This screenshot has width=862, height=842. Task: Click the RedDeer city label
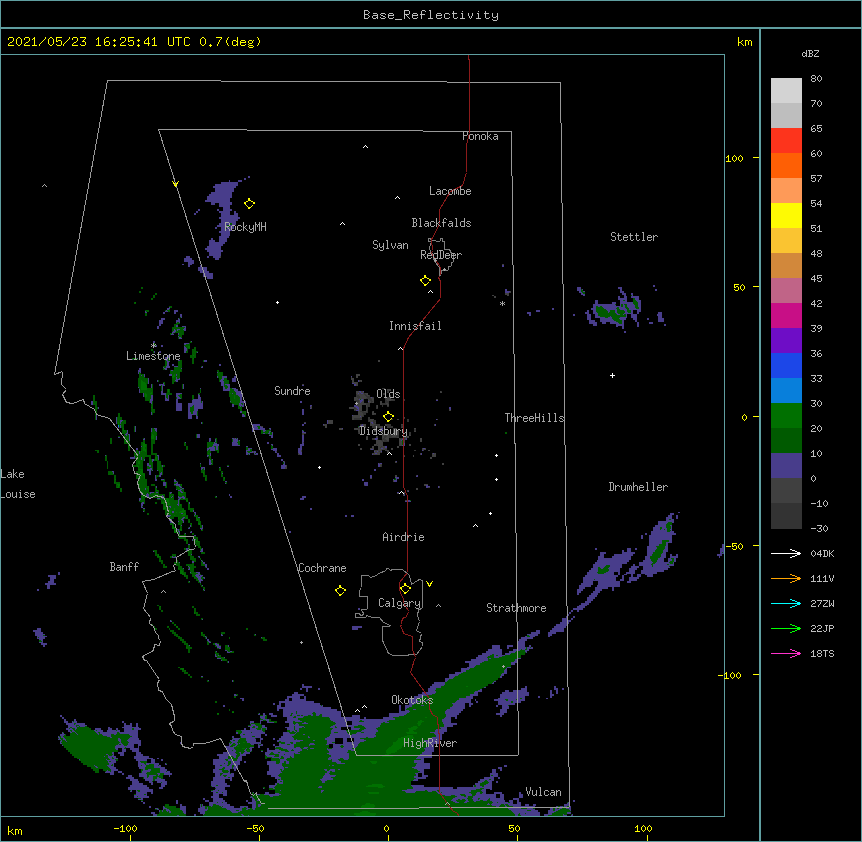tap(441, 255)
